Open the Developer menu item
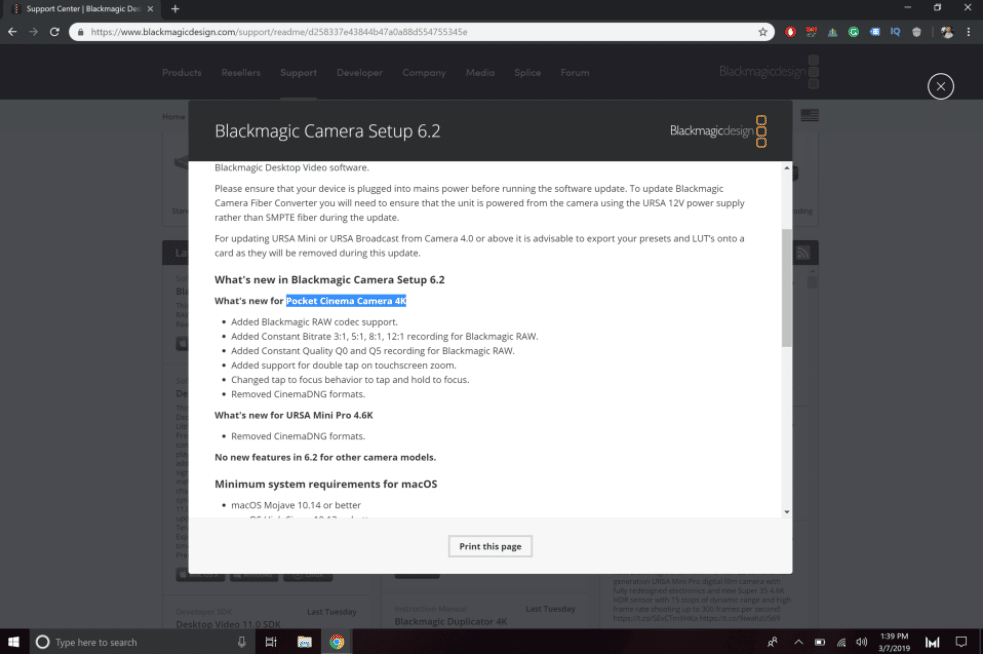The image size is (983, 654). coord(359,73)
